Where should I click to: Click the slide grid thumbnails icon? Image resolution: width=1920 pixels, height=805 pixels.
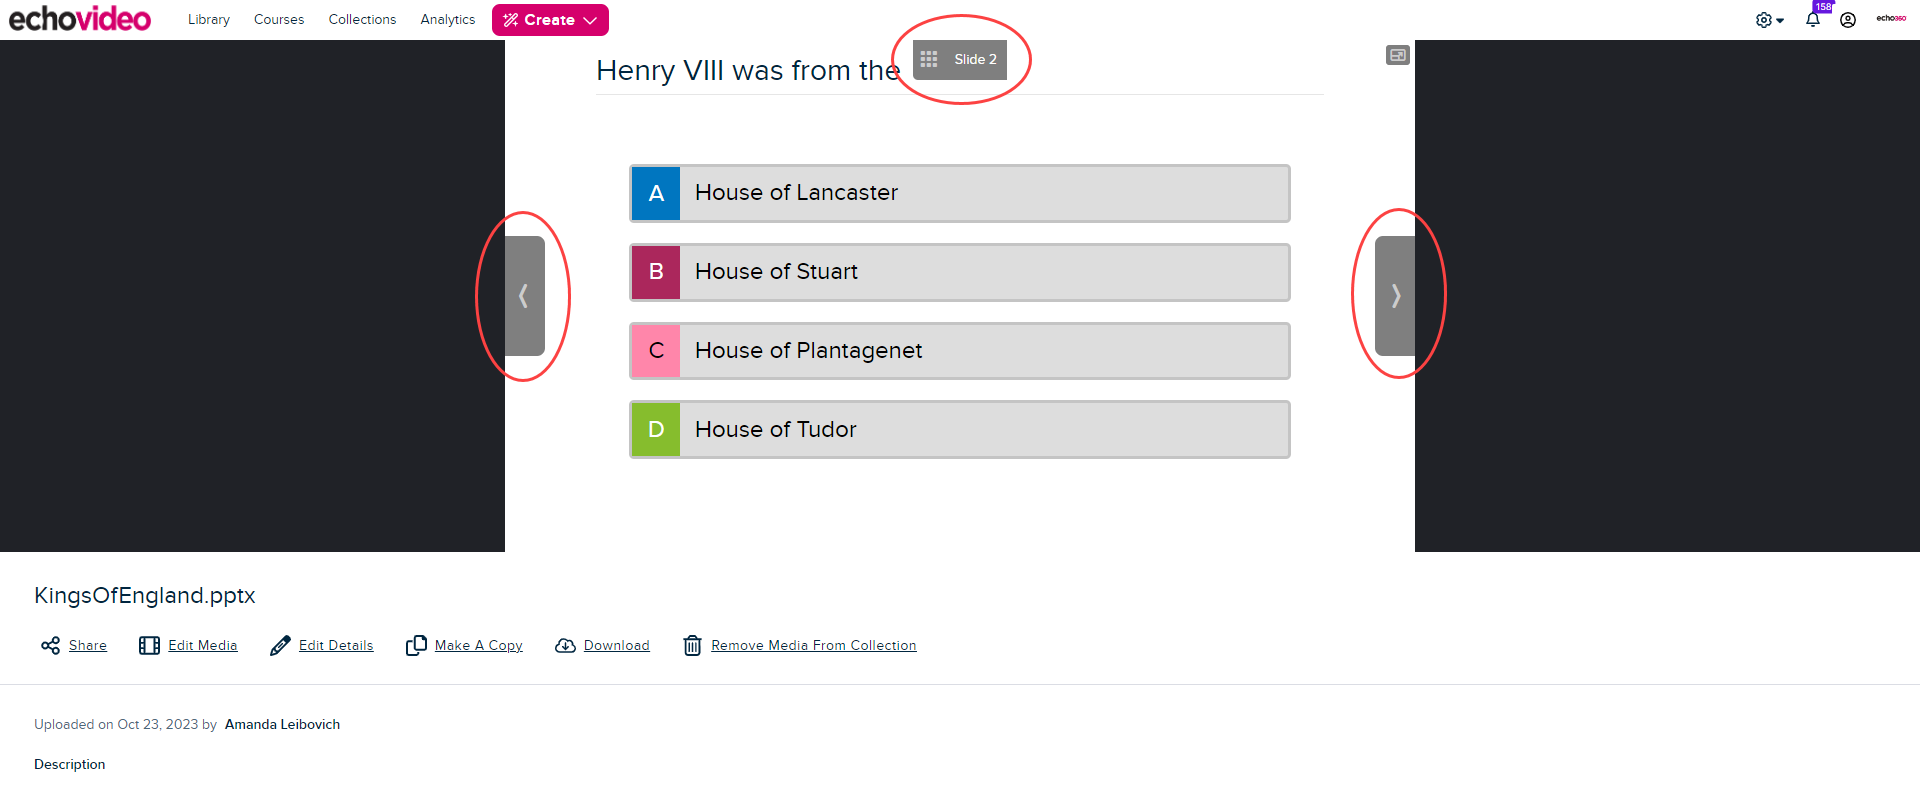(929, 59)
